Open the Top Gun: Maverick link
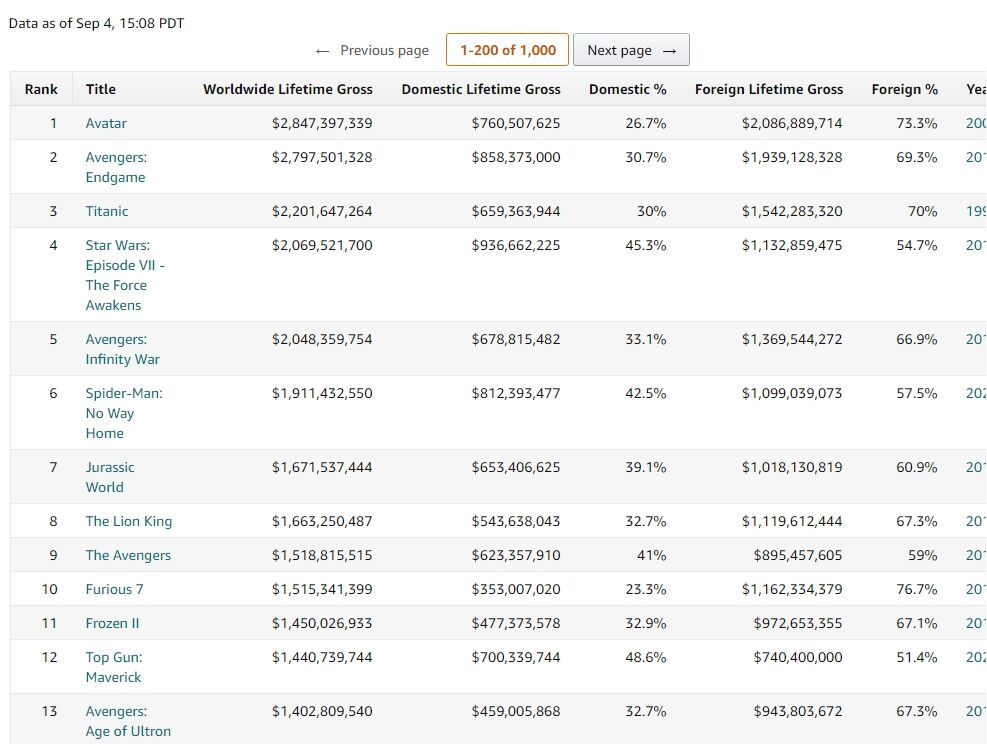The height and width of the screenshot is (744, 987). 113,667
